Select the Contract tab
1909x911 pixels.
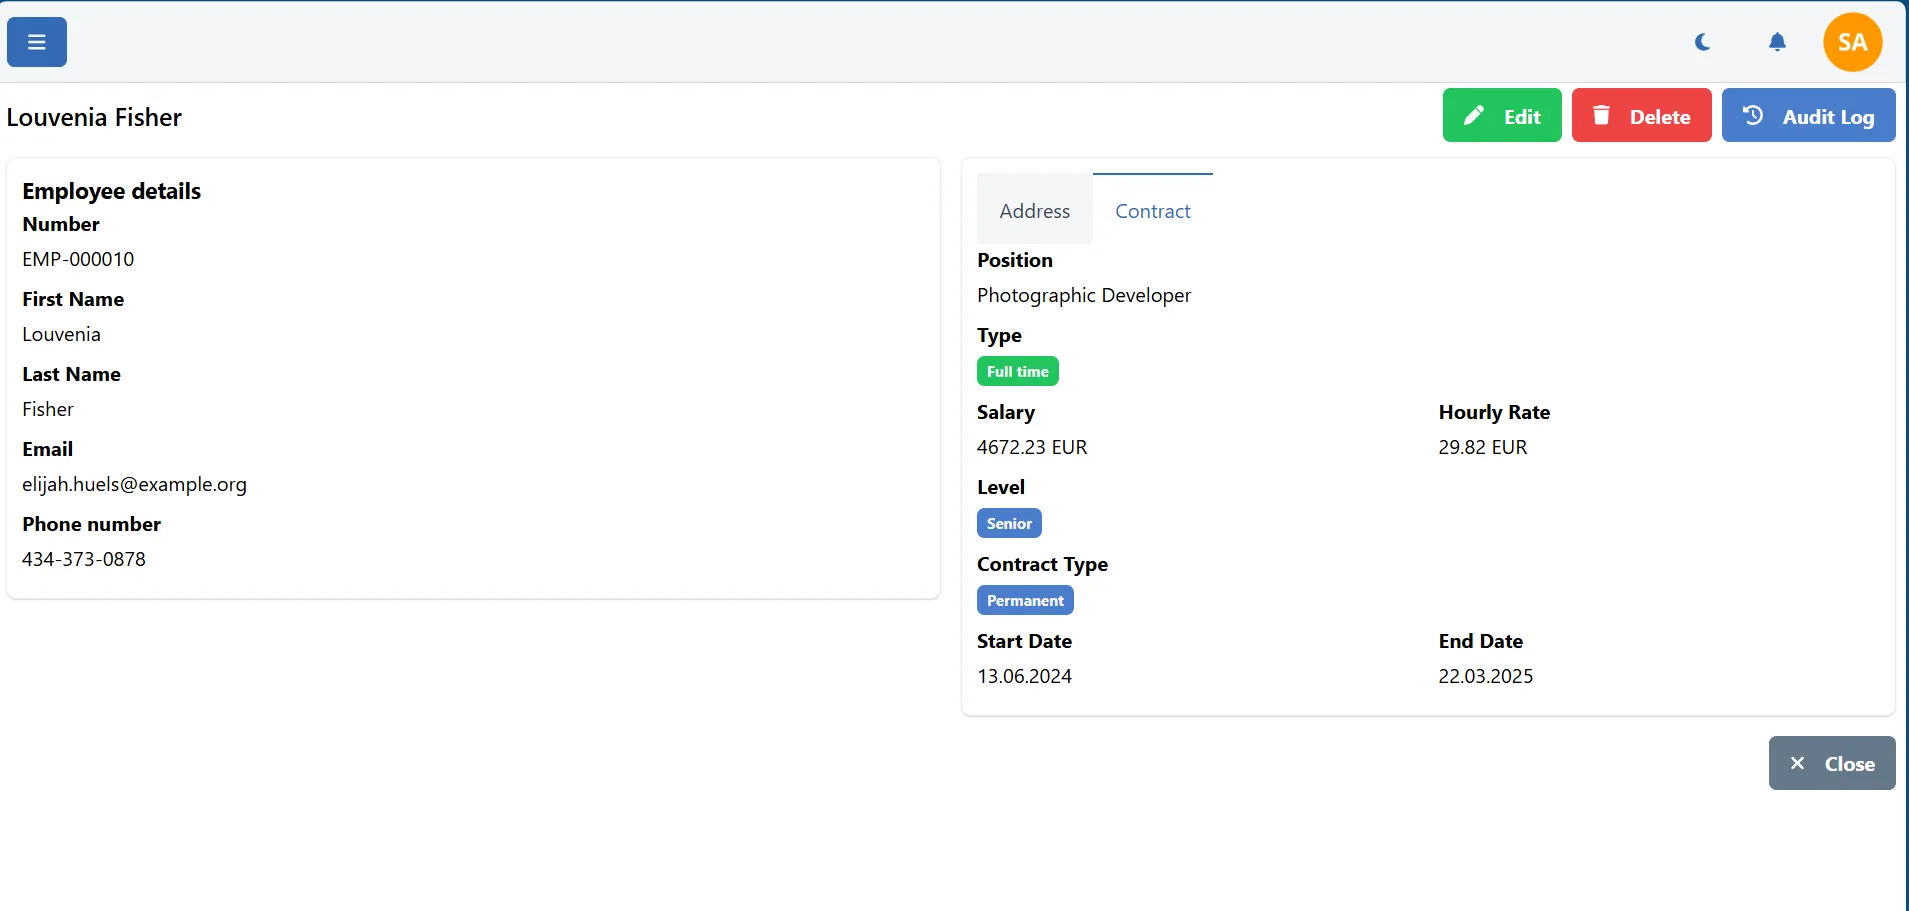1152,211
